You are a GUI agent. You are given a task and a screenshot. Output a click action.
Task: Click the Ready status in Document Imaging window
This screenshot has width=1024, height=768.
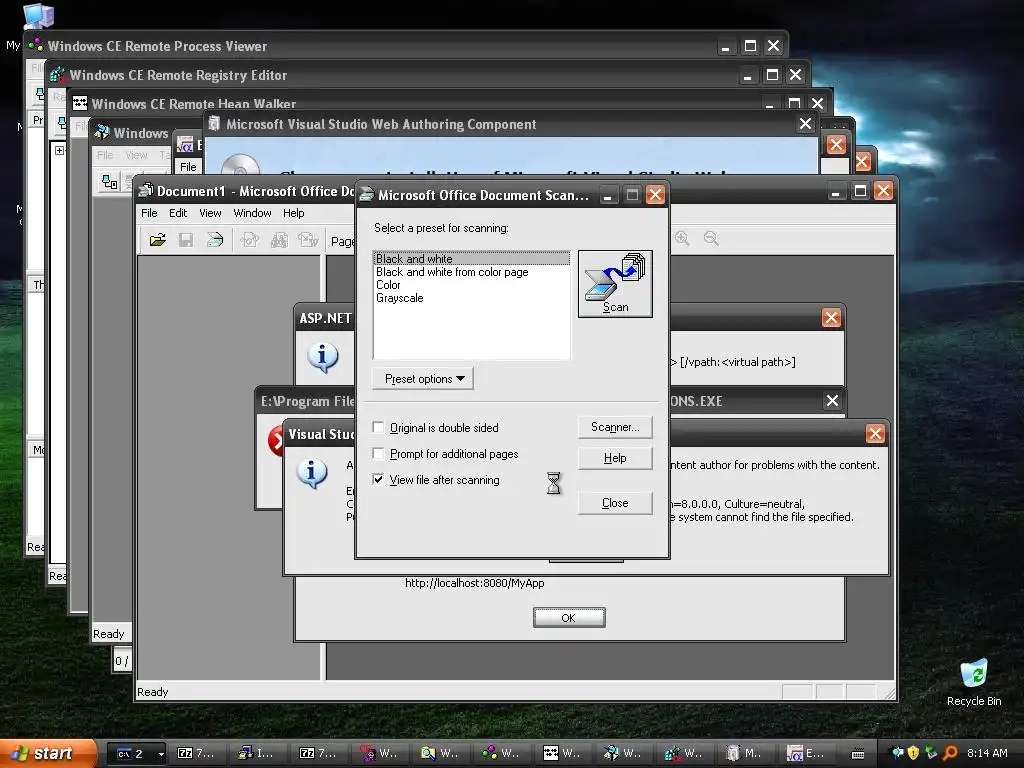pyautogui.click(x=152, y=692)
